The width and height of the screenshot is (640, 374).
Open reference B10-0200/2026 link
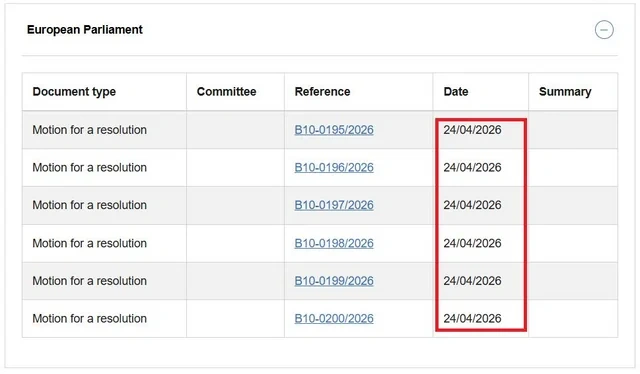(334, 318)
